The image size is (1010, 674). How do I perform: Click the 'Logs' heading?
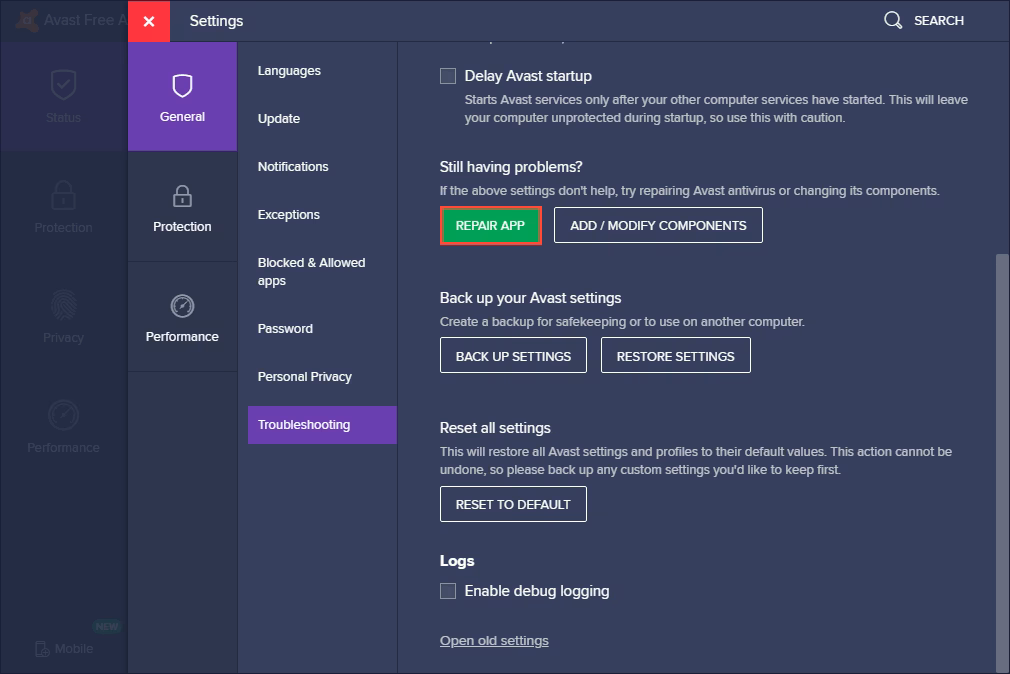457,561
